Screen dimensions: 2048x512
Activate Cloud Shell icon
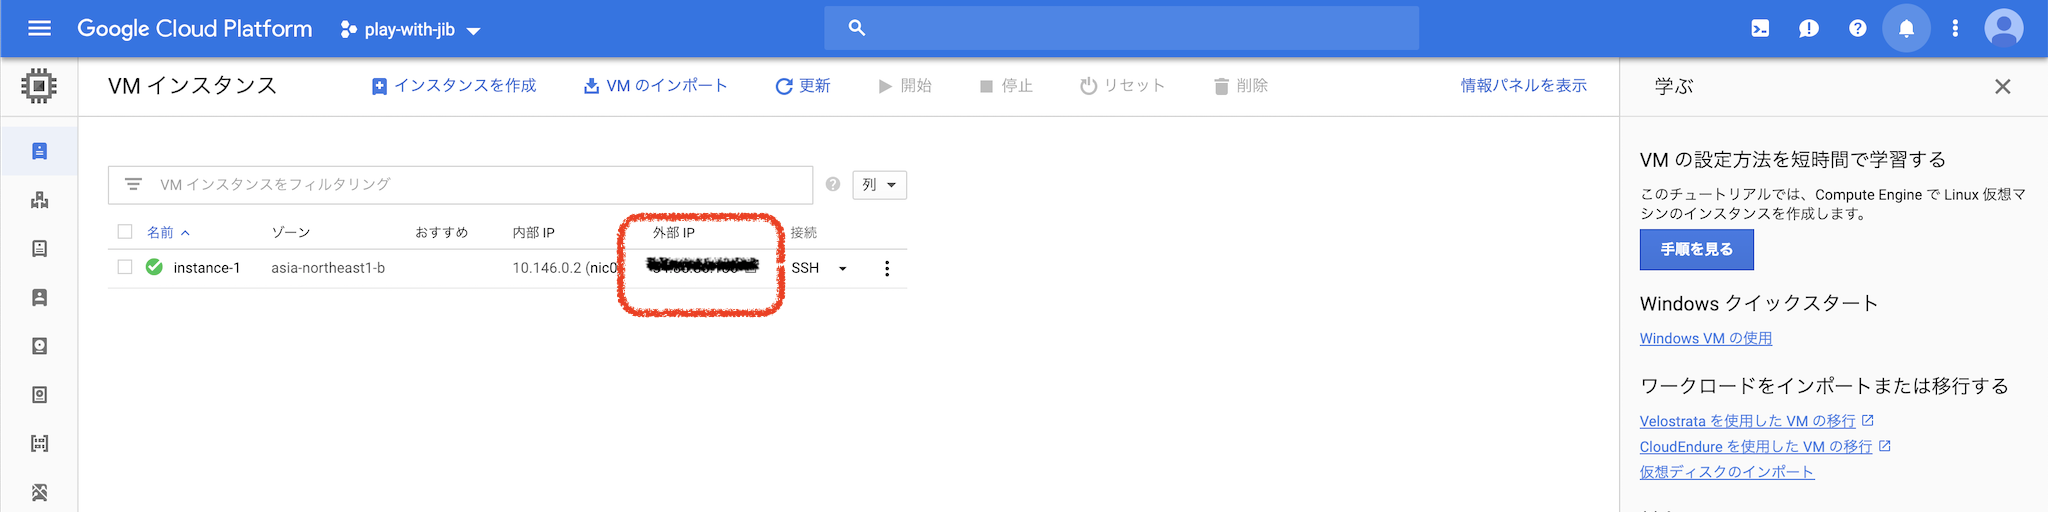pos(1760,28)
